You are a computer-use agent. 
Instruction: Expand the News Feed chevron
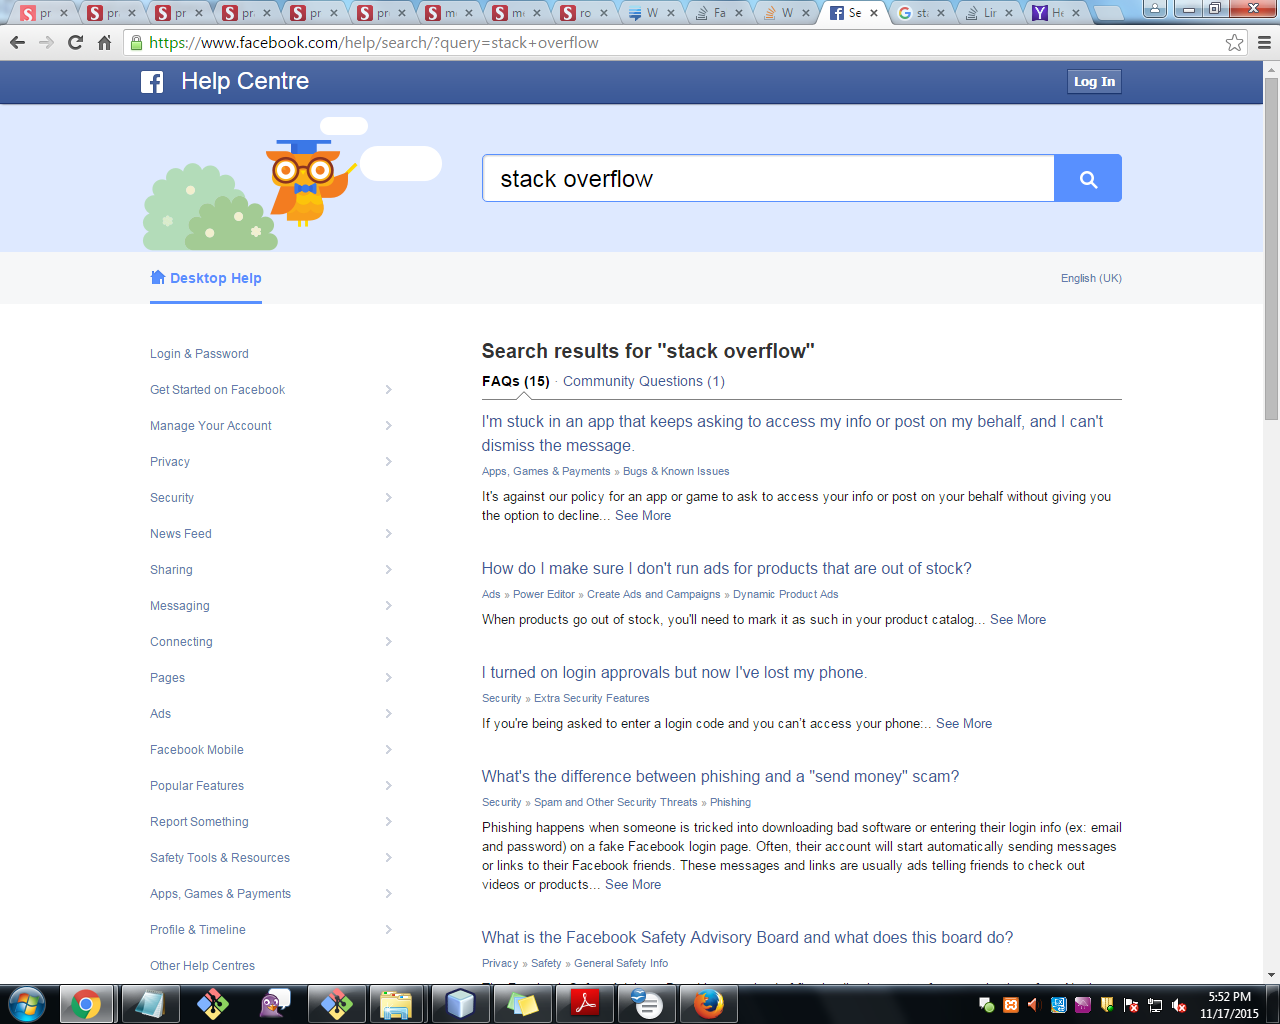click(x=389, y=534)
